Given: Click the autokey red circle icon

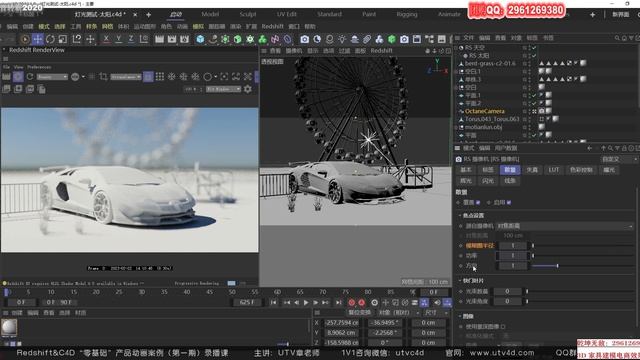Looking at the screenshot, I should click(361, 302).
